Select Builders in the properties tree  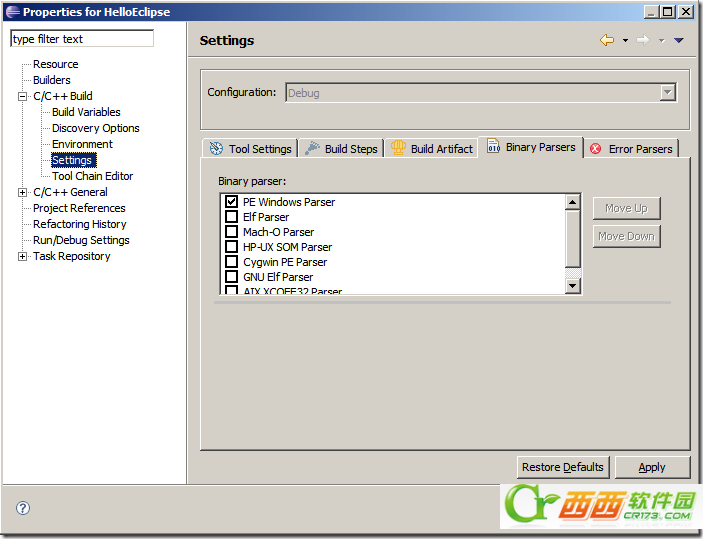52,80
